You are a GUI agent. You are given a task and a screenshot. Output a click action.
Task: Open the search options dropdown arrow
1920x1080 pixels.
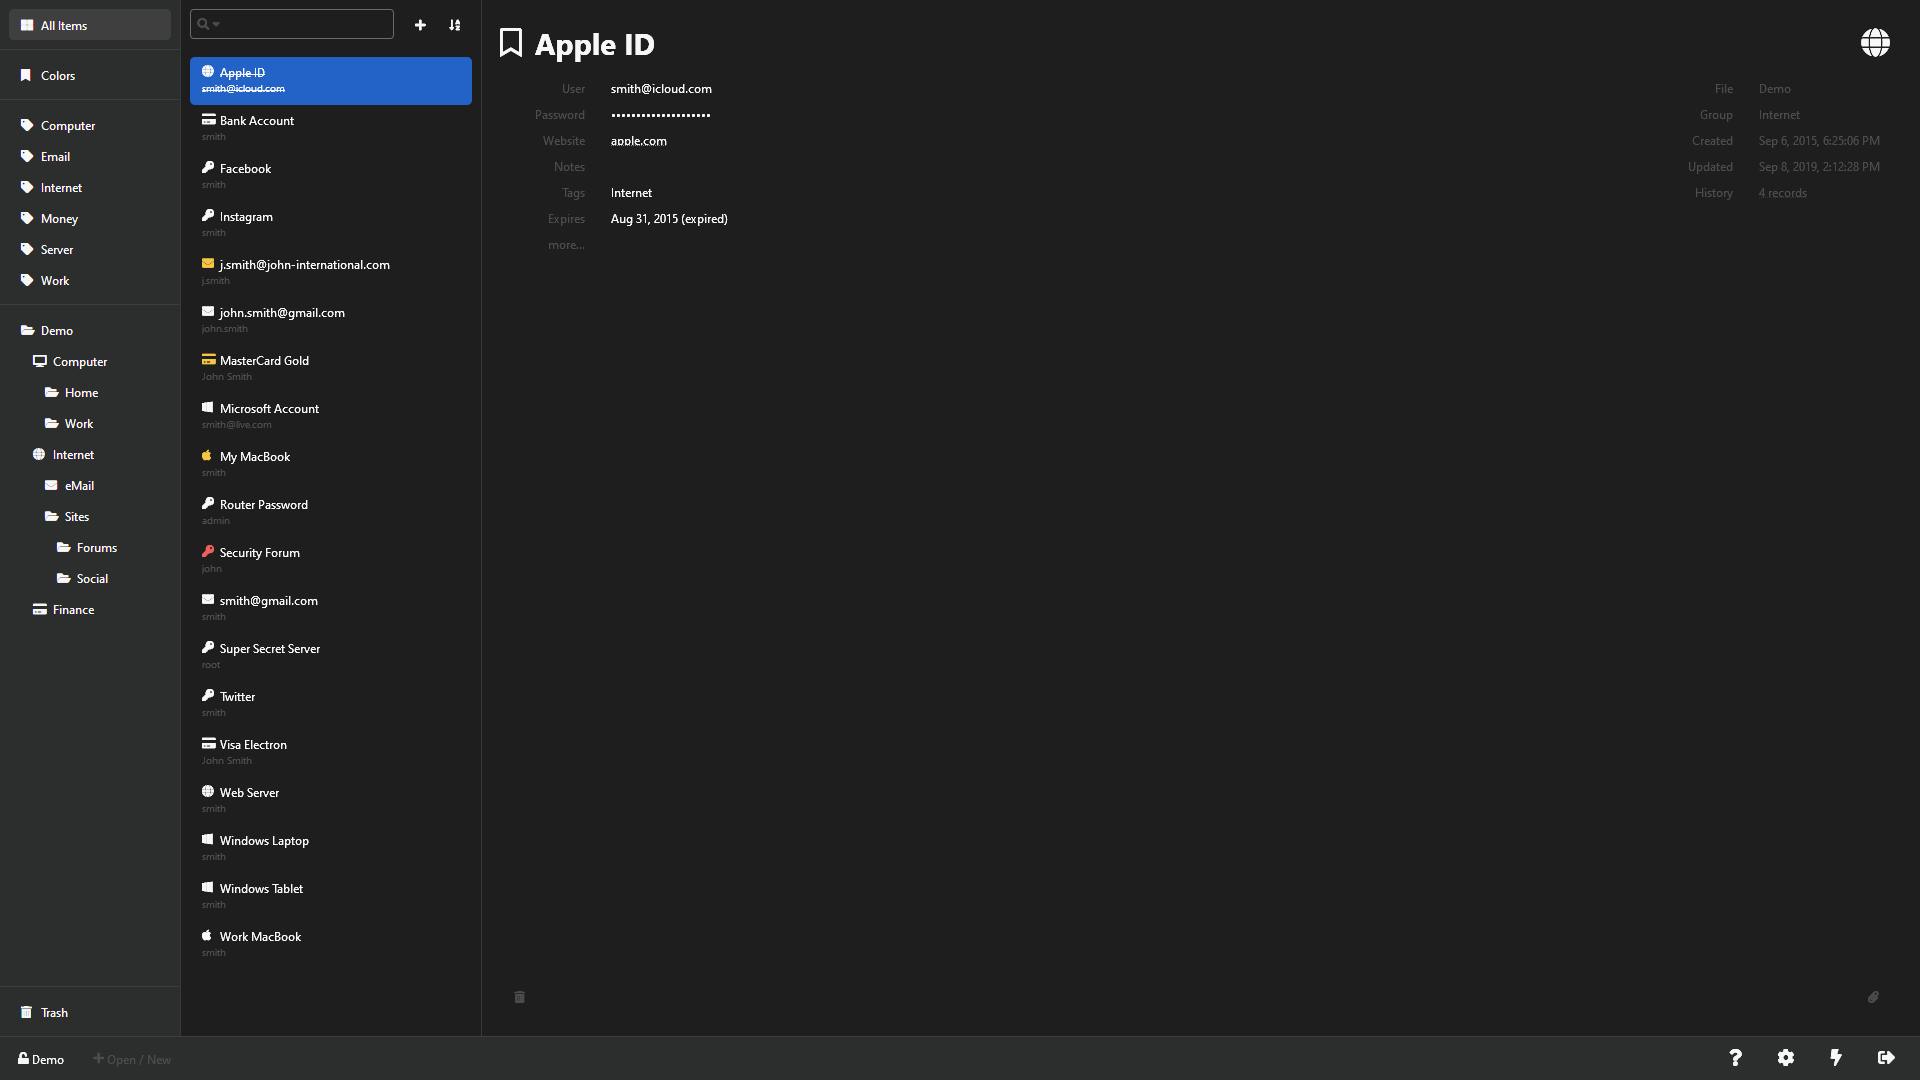click(x=216, y=24)
